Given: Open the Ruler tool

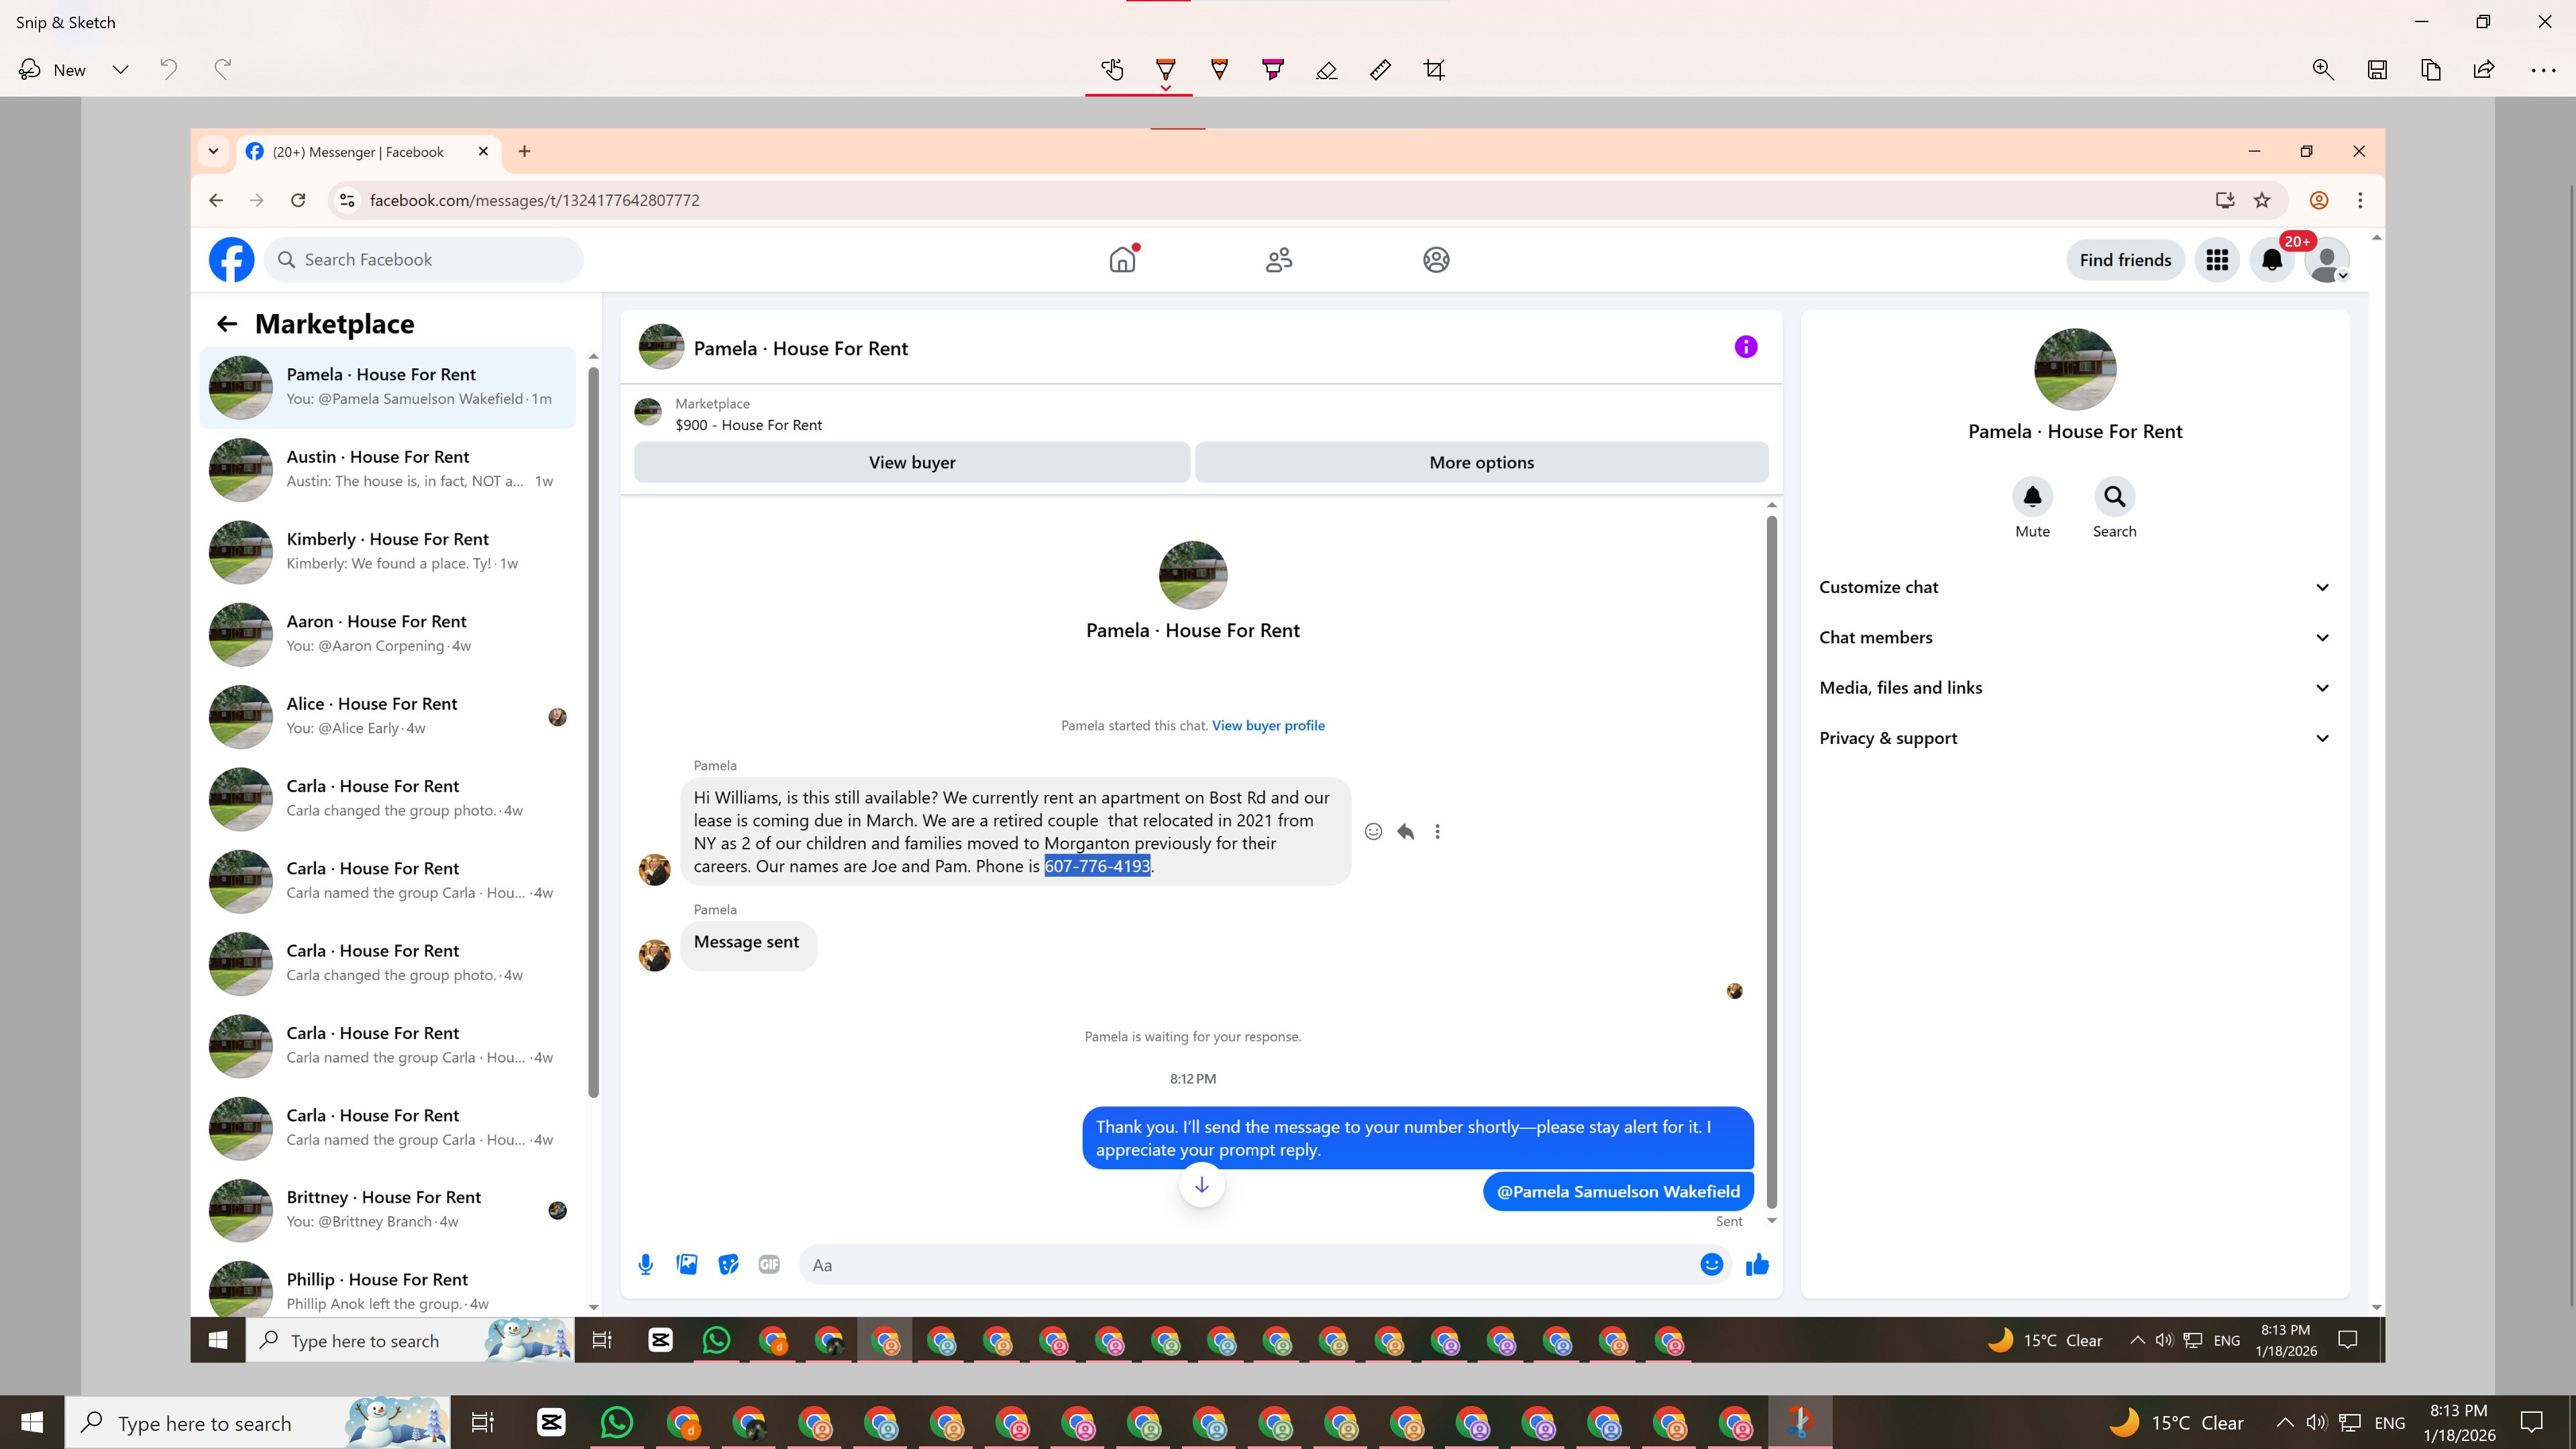Looking at the screenshot, I should tap(1380, 69).
